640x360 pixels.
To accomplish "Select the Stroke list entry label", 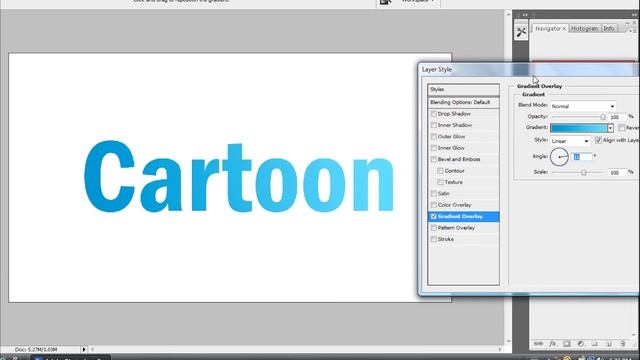I will 446,240.
